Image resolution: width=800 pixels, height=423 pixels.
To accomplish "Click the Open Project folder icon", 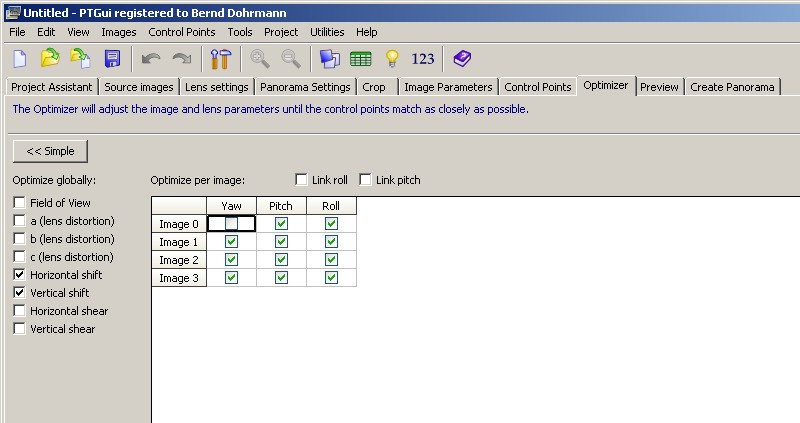I will coord(50,59).
